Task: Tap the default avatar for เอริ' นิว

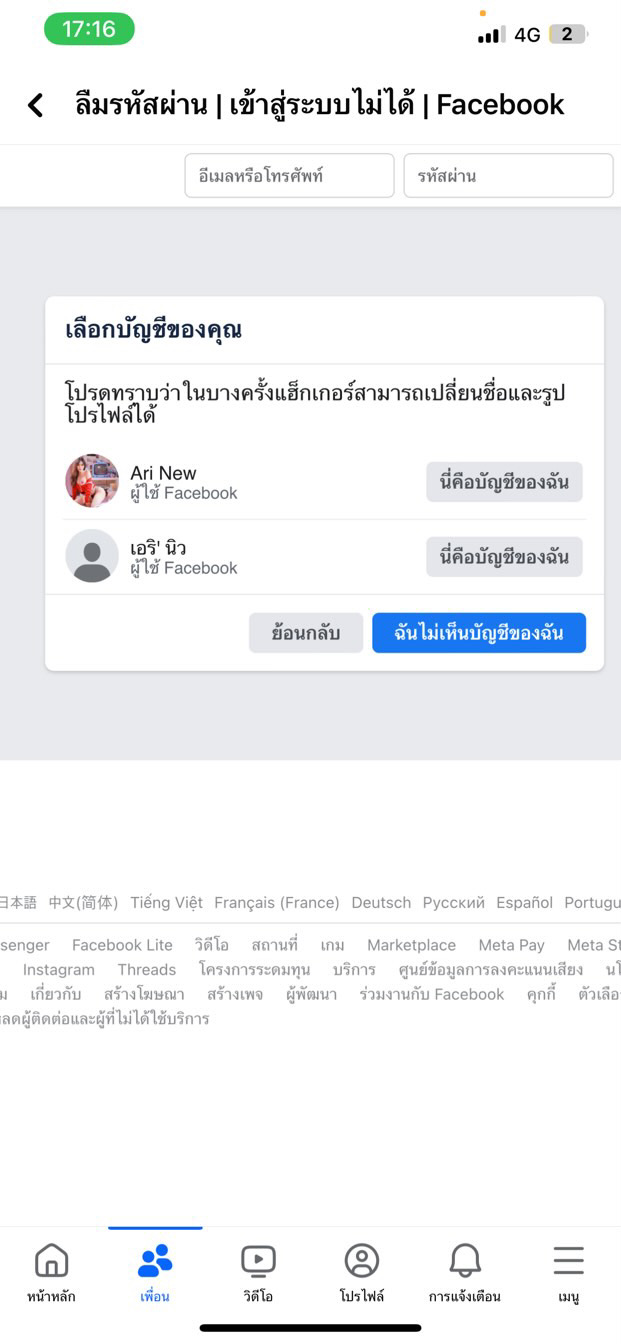Action: point(92,556)
